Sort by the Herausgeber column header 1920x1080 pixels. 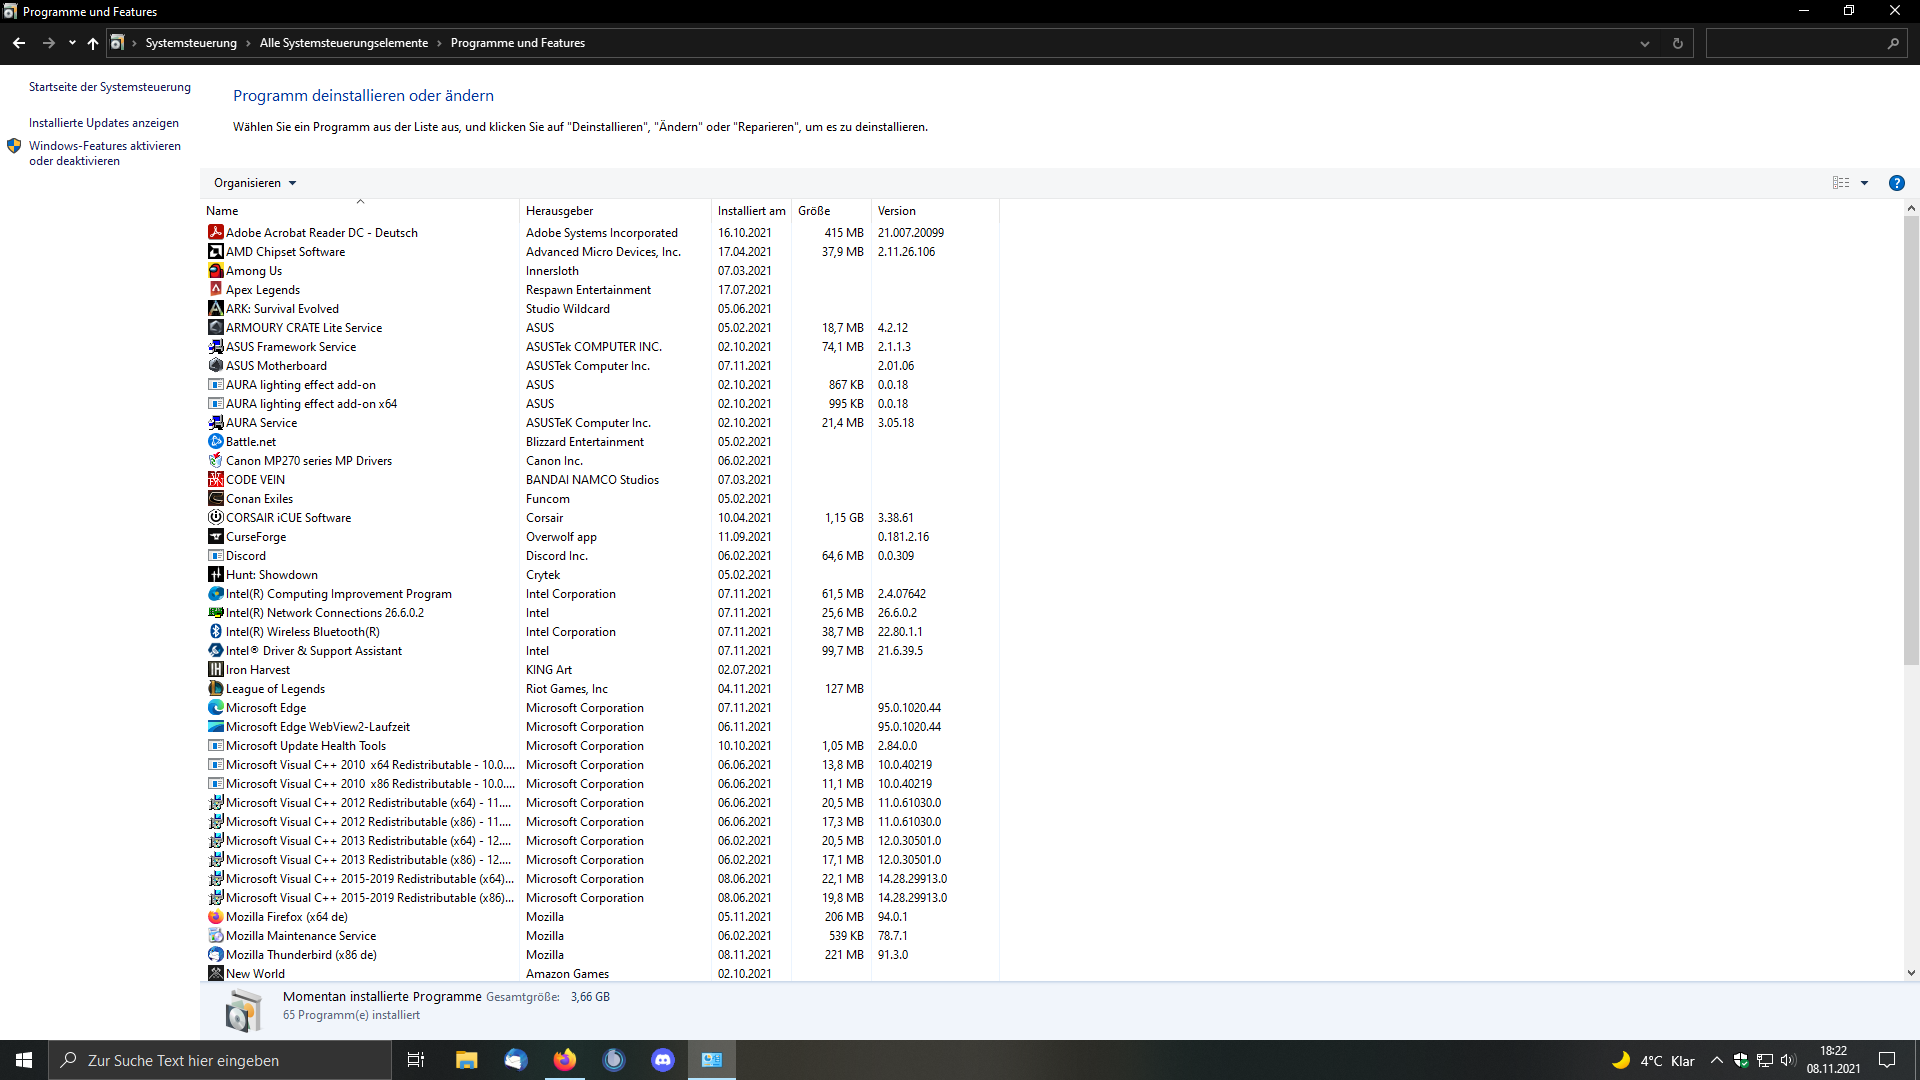coord(560,211)
